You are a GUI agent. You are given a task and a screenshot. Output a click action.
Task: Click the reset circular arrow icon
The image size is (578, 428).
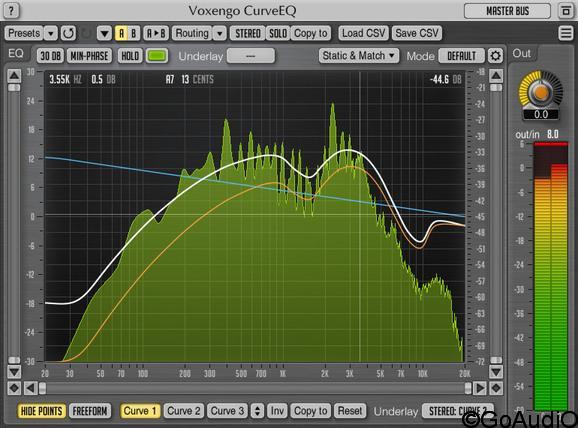[68, 34]
